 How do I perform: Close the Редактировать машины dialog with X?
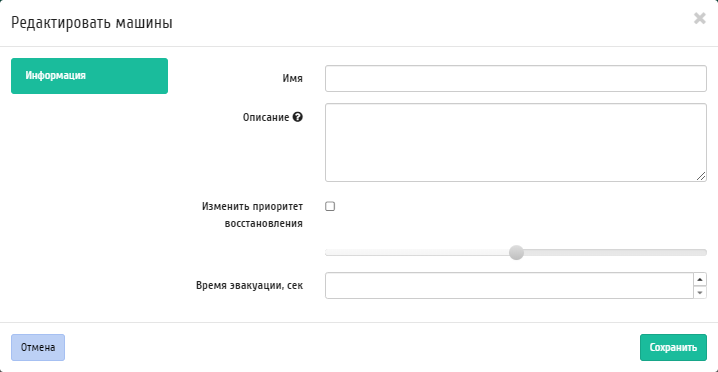tap(700, 19)
